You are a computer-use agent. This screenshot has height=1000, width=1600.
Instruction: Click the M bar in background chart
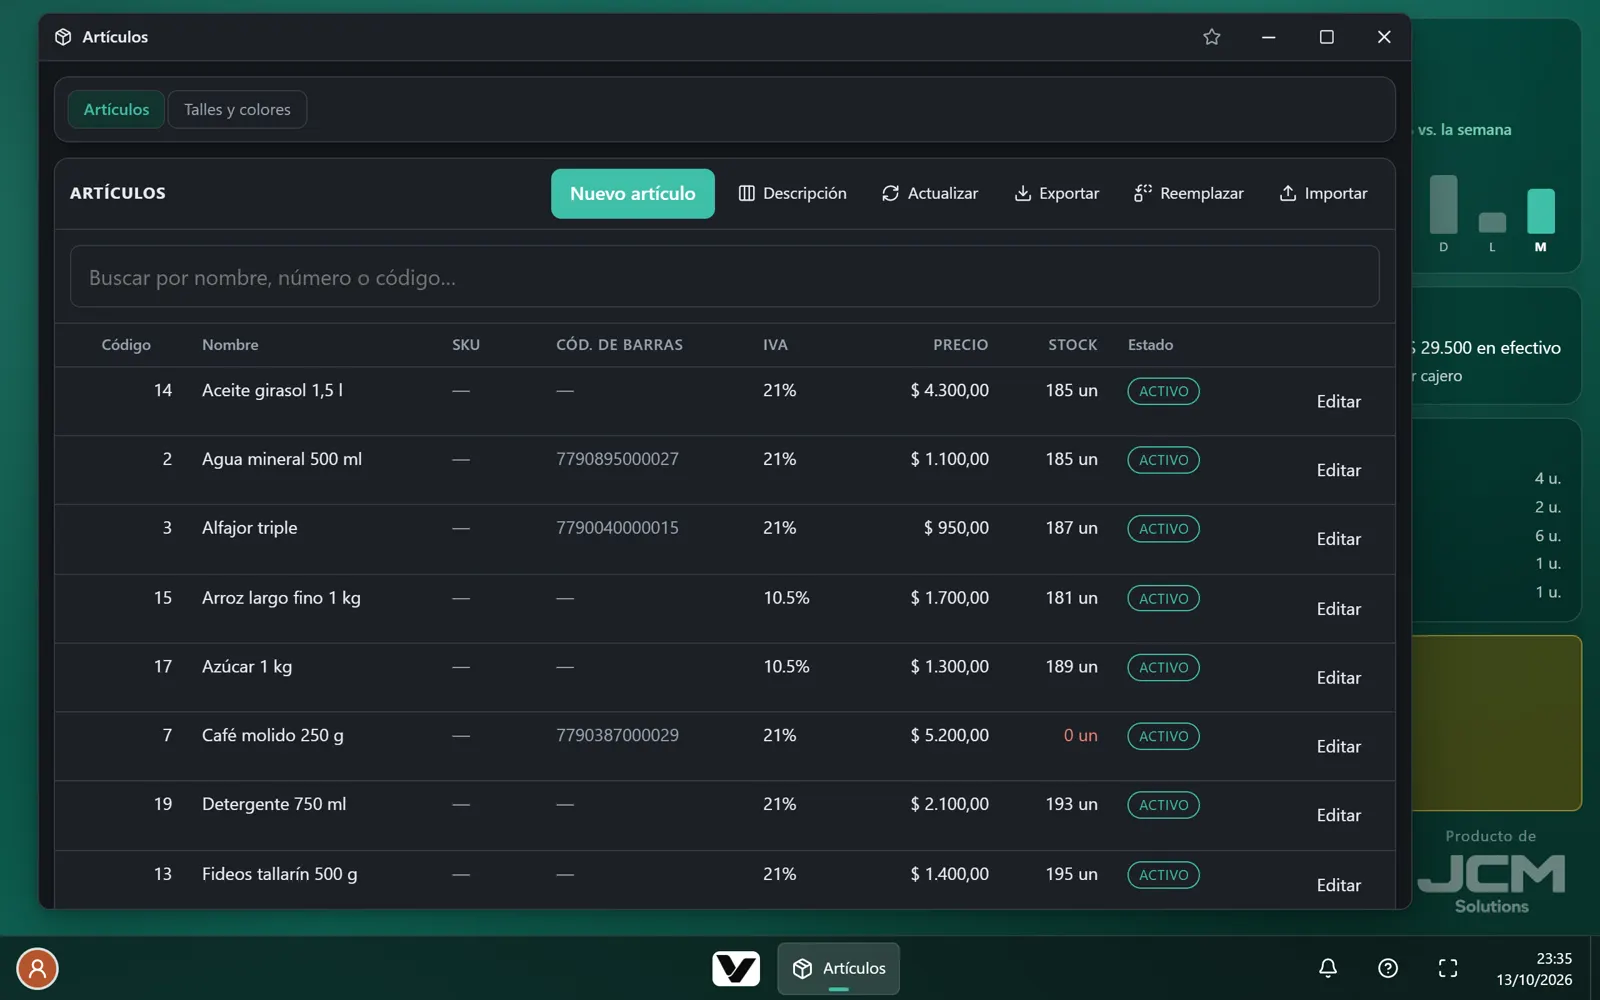click(x=1541, y=211)
